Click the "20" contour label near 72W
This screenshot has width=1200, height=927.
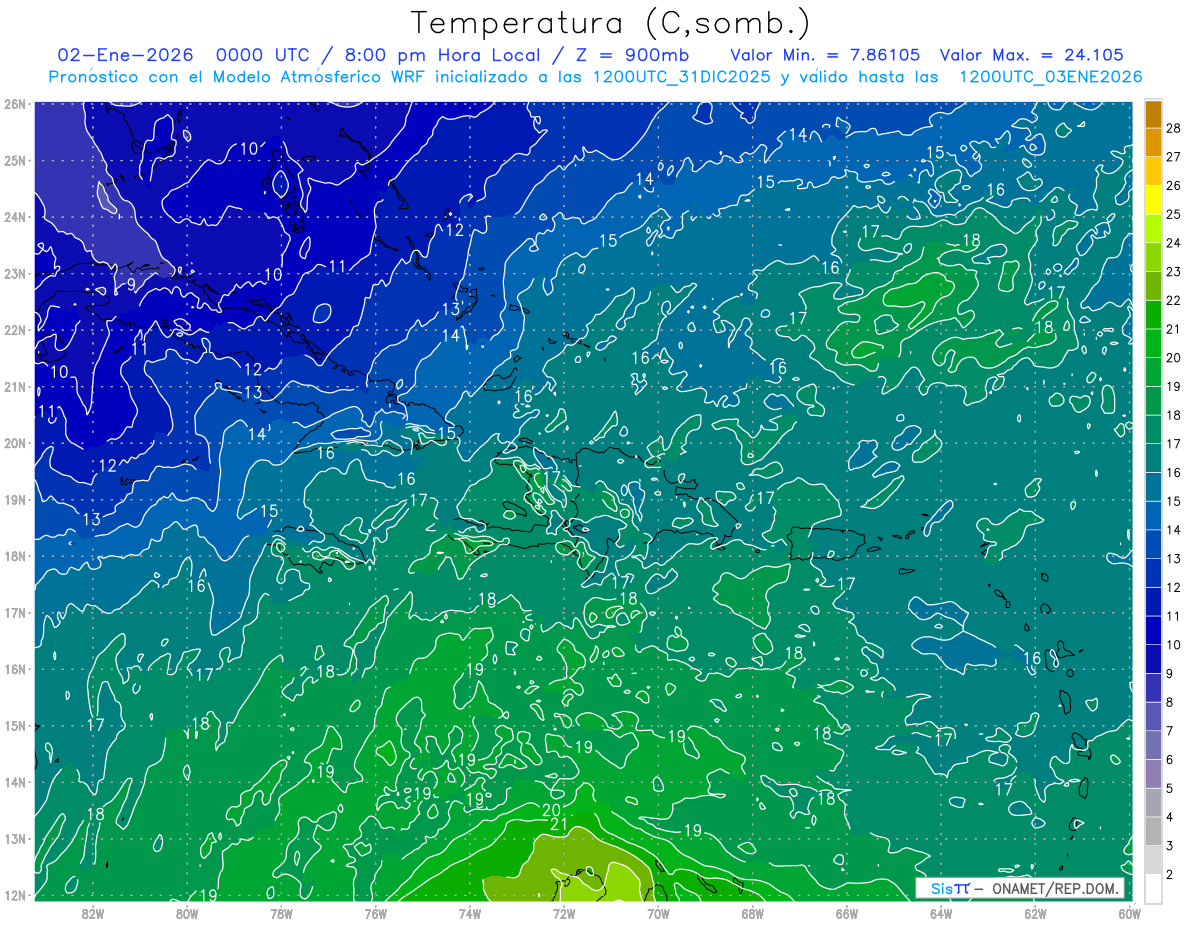[551, 810]
